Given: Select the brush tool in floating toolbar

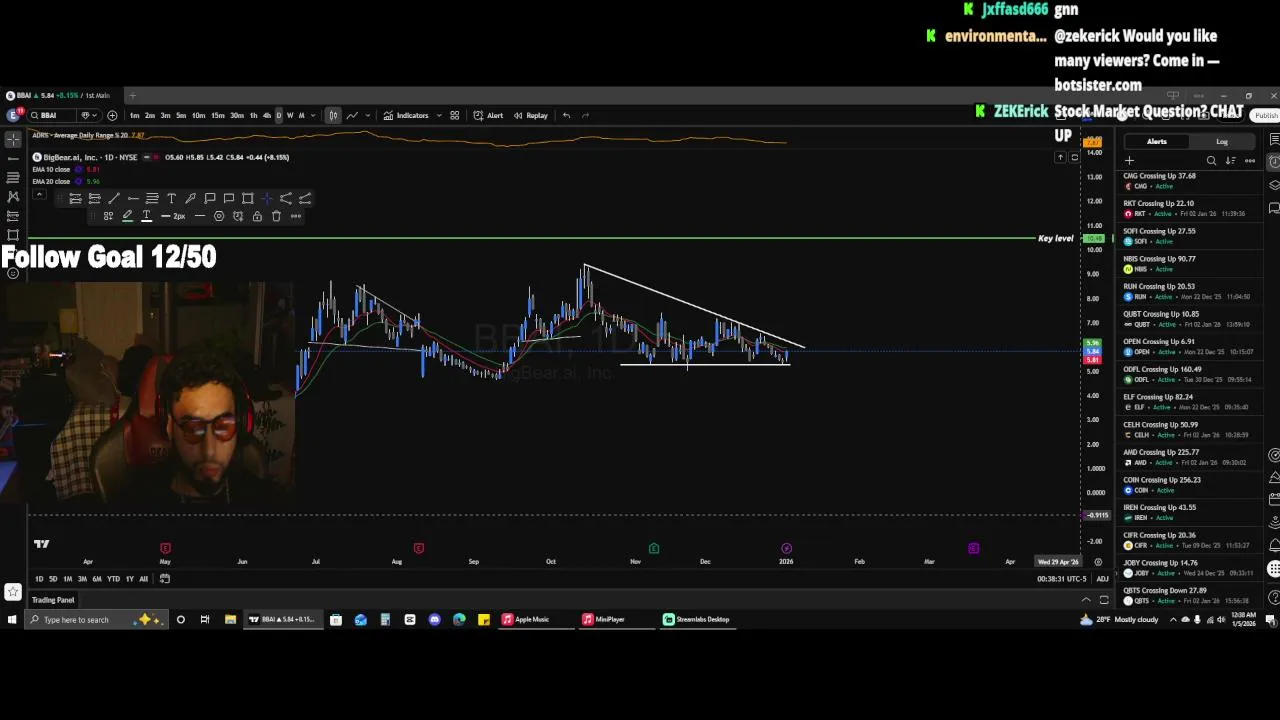Looking at the screenshot, I should 190,198.
